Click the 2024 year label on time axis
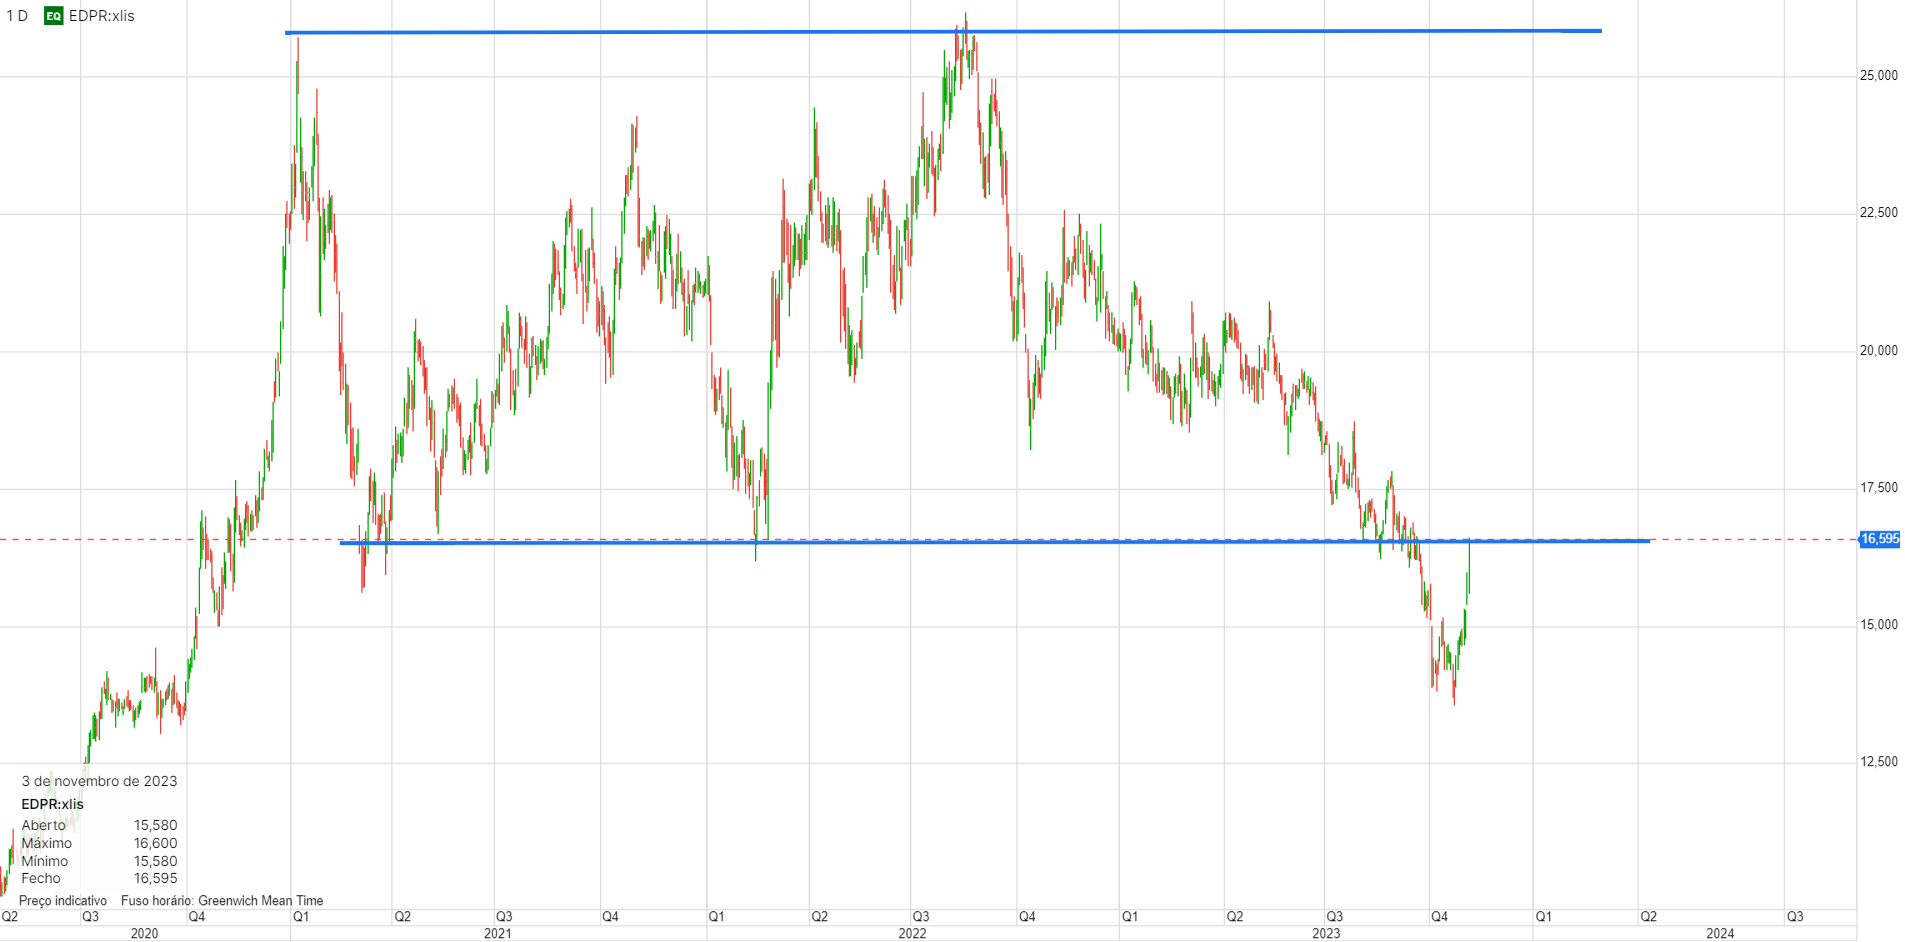The height and width of the screenshot is (942, 1905). point(1720,933)
